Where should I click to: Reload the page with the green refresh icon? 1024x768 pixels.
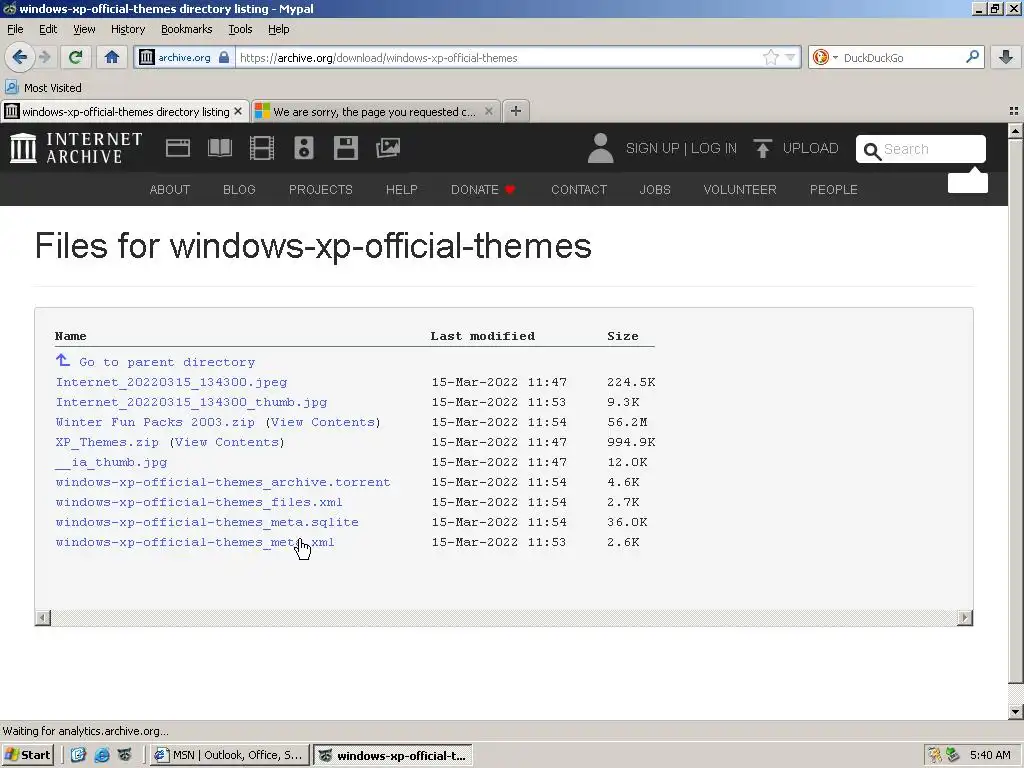pos(75,57)
